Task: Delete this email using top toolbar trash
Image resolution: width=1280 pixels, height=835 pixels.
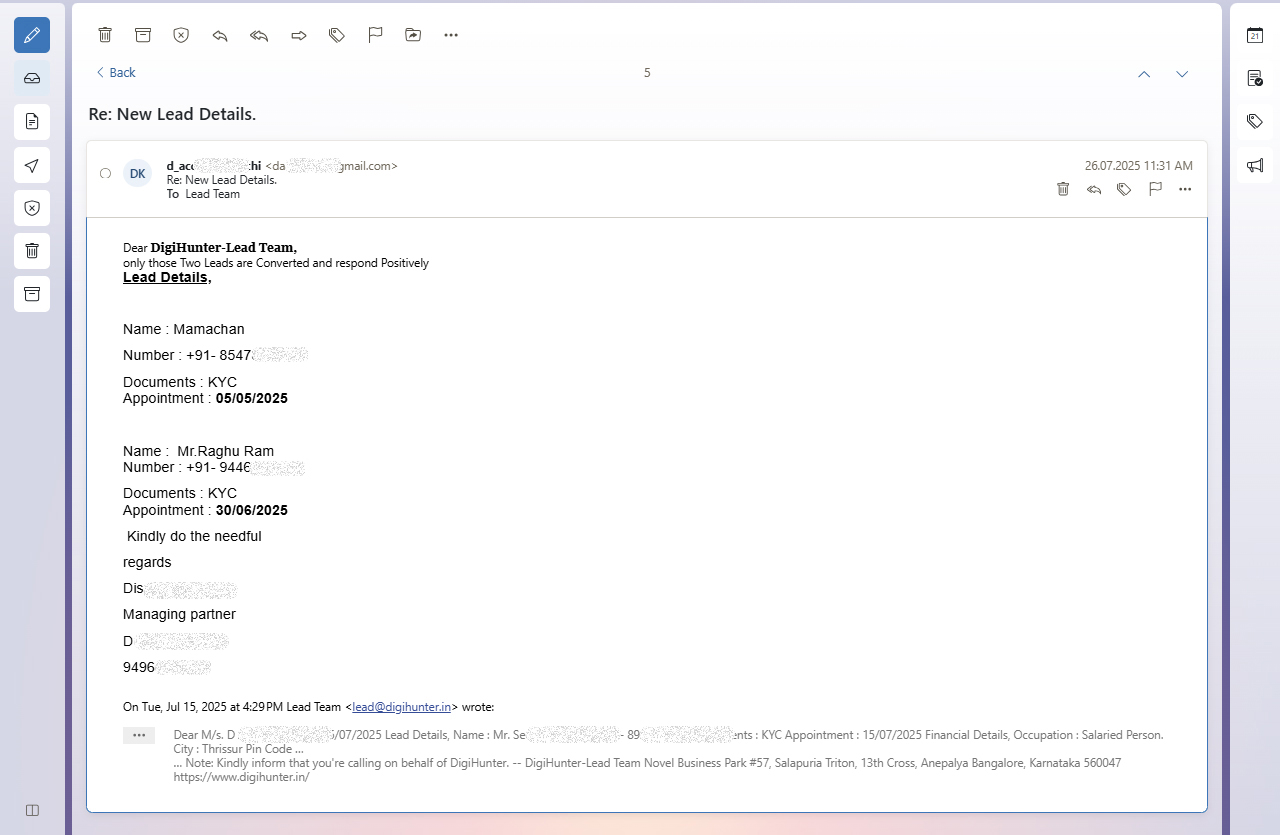Action: click(x=105, y=35)
